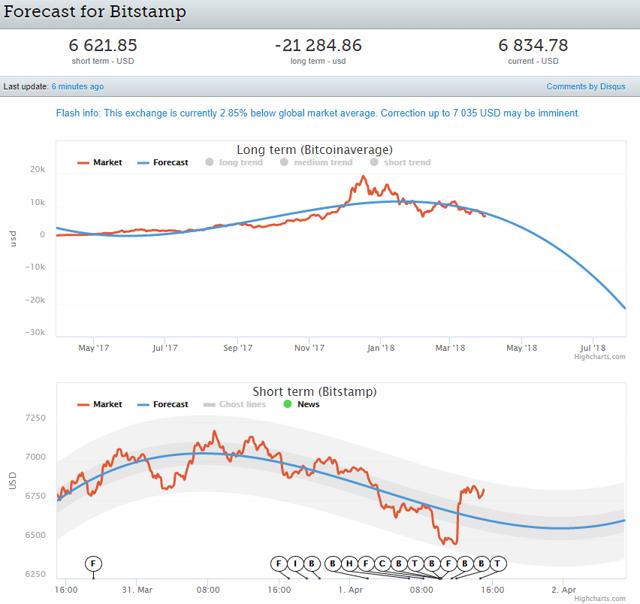Open the B news flag between I and B
Image resolution: width=640 pixels, height=604 pixels.
pyautogui.click(x=312, y=564)
